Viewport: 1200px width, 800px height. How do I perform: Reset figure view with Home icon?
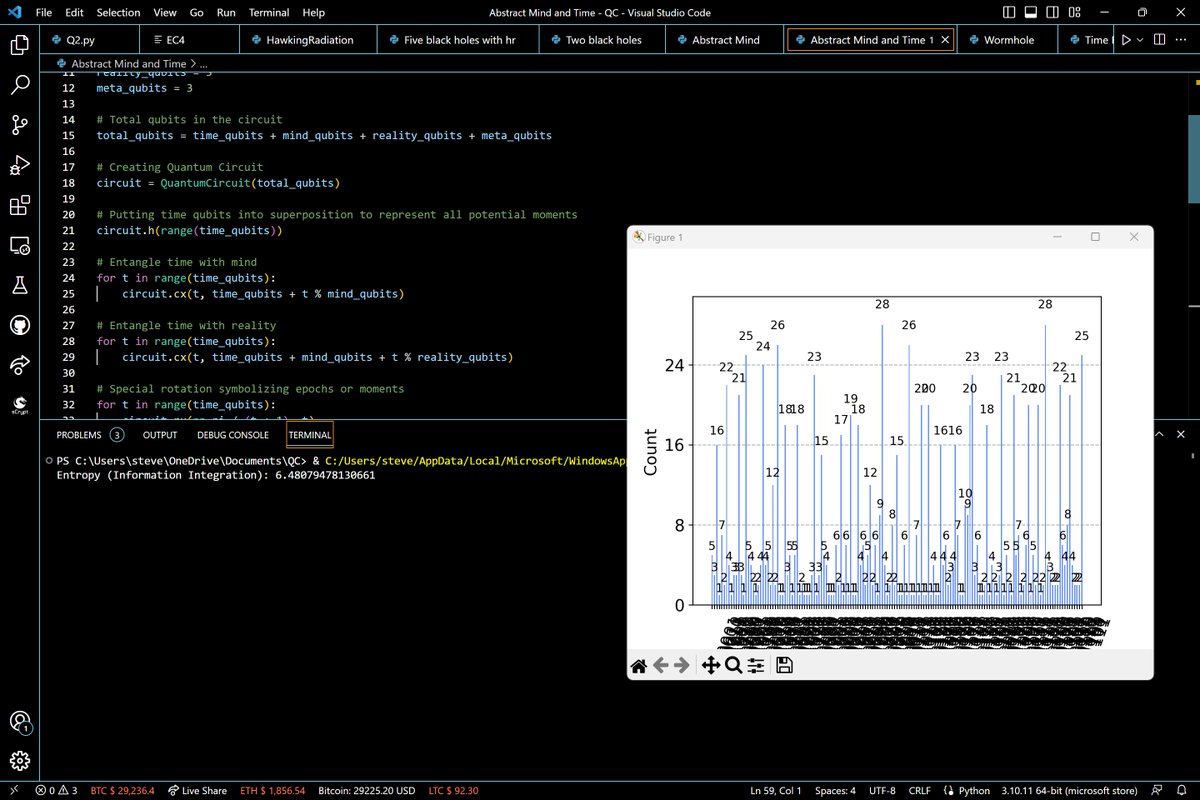click(639, 665)
